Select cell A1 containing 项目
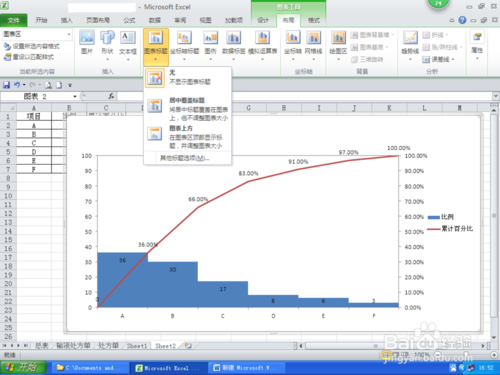The width and height of the screenshot is (500, 375). [x=34, y=116]
